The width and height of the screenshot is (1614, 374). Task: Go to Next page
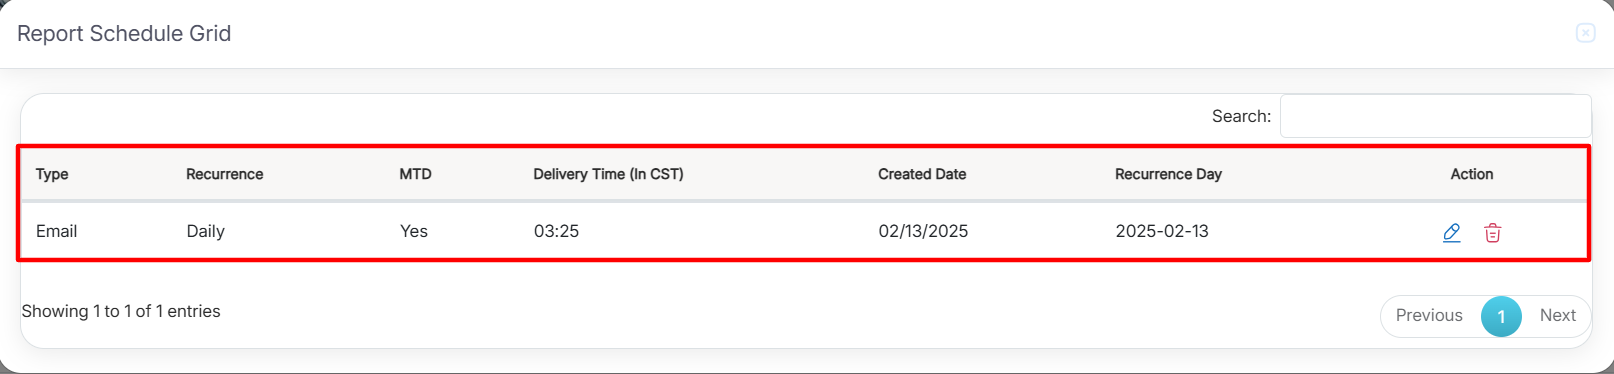point(1558,315)
